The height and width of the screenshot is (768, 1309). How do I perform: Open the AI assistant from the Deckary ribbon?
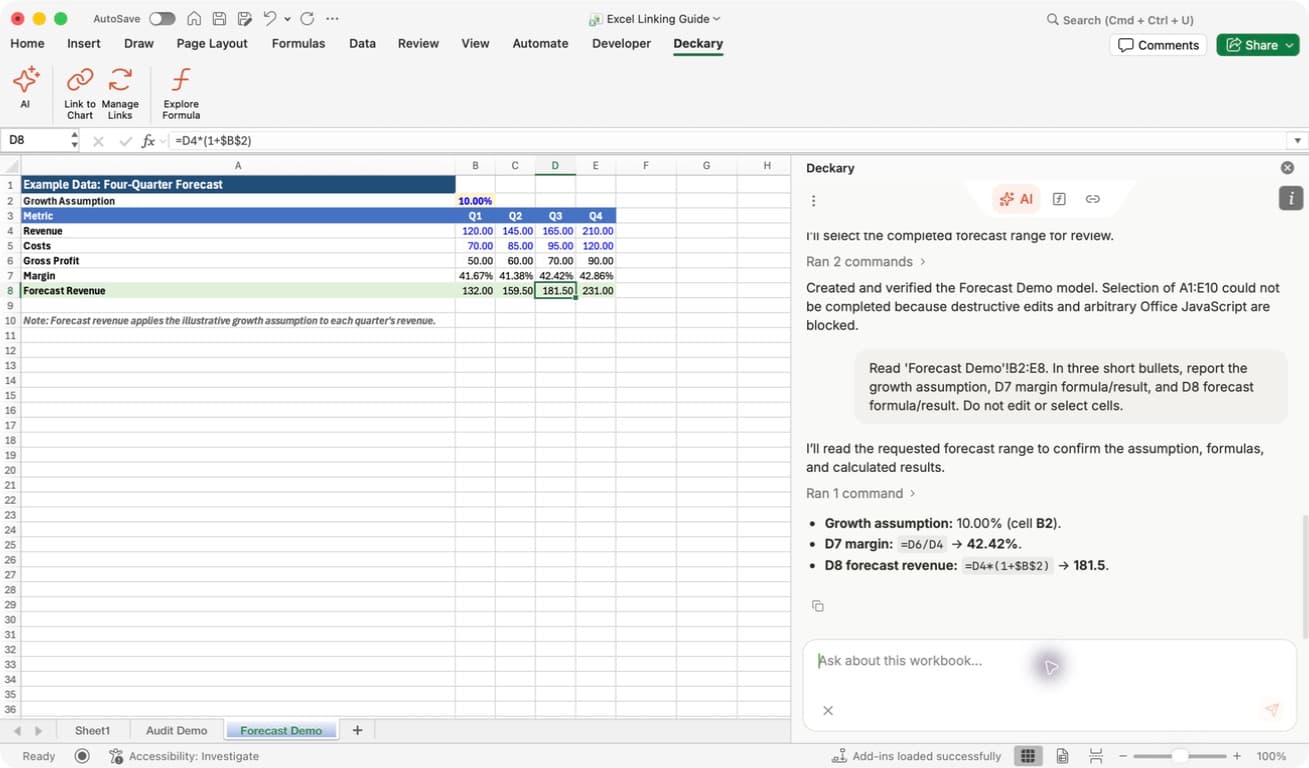(x=25, y=88)
